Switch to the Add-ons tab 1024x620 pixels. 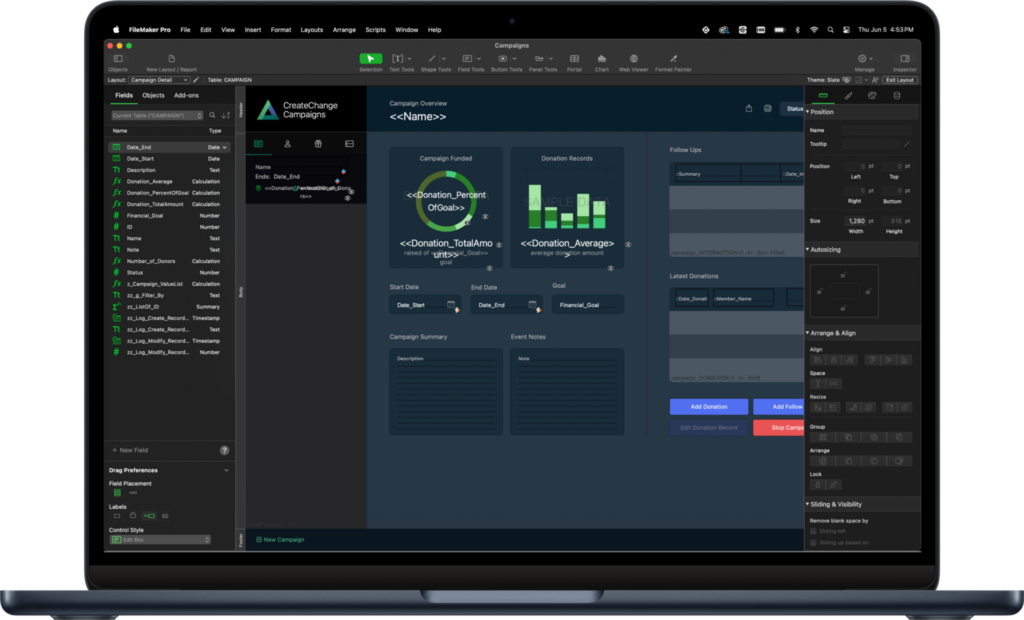[x=186, y=95]
